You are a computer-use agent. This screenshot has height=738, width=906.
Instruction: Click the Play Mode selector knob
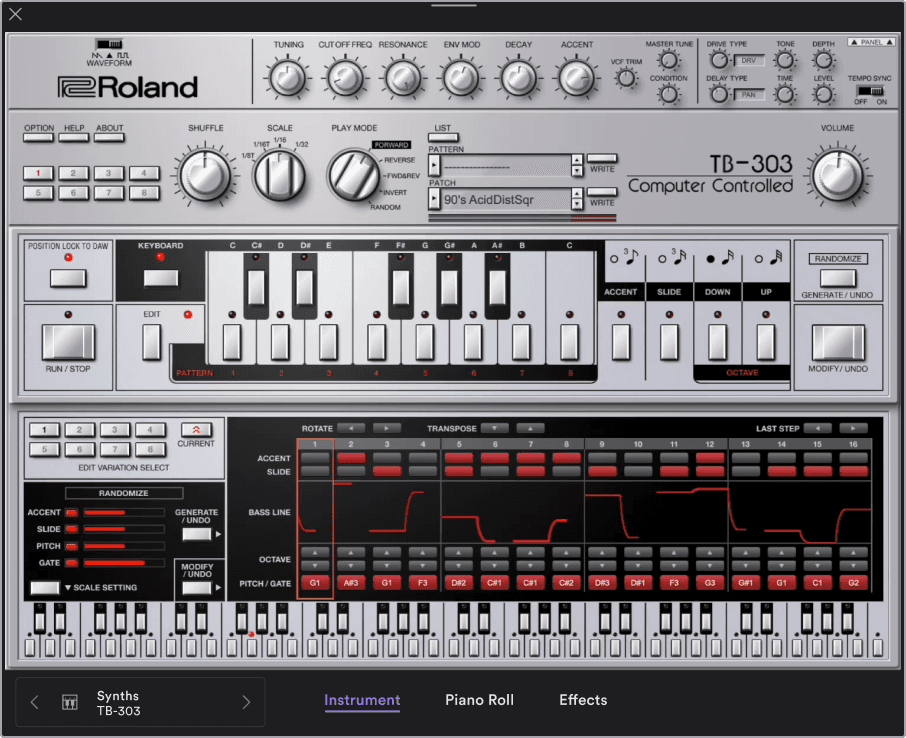coord(353,176)
